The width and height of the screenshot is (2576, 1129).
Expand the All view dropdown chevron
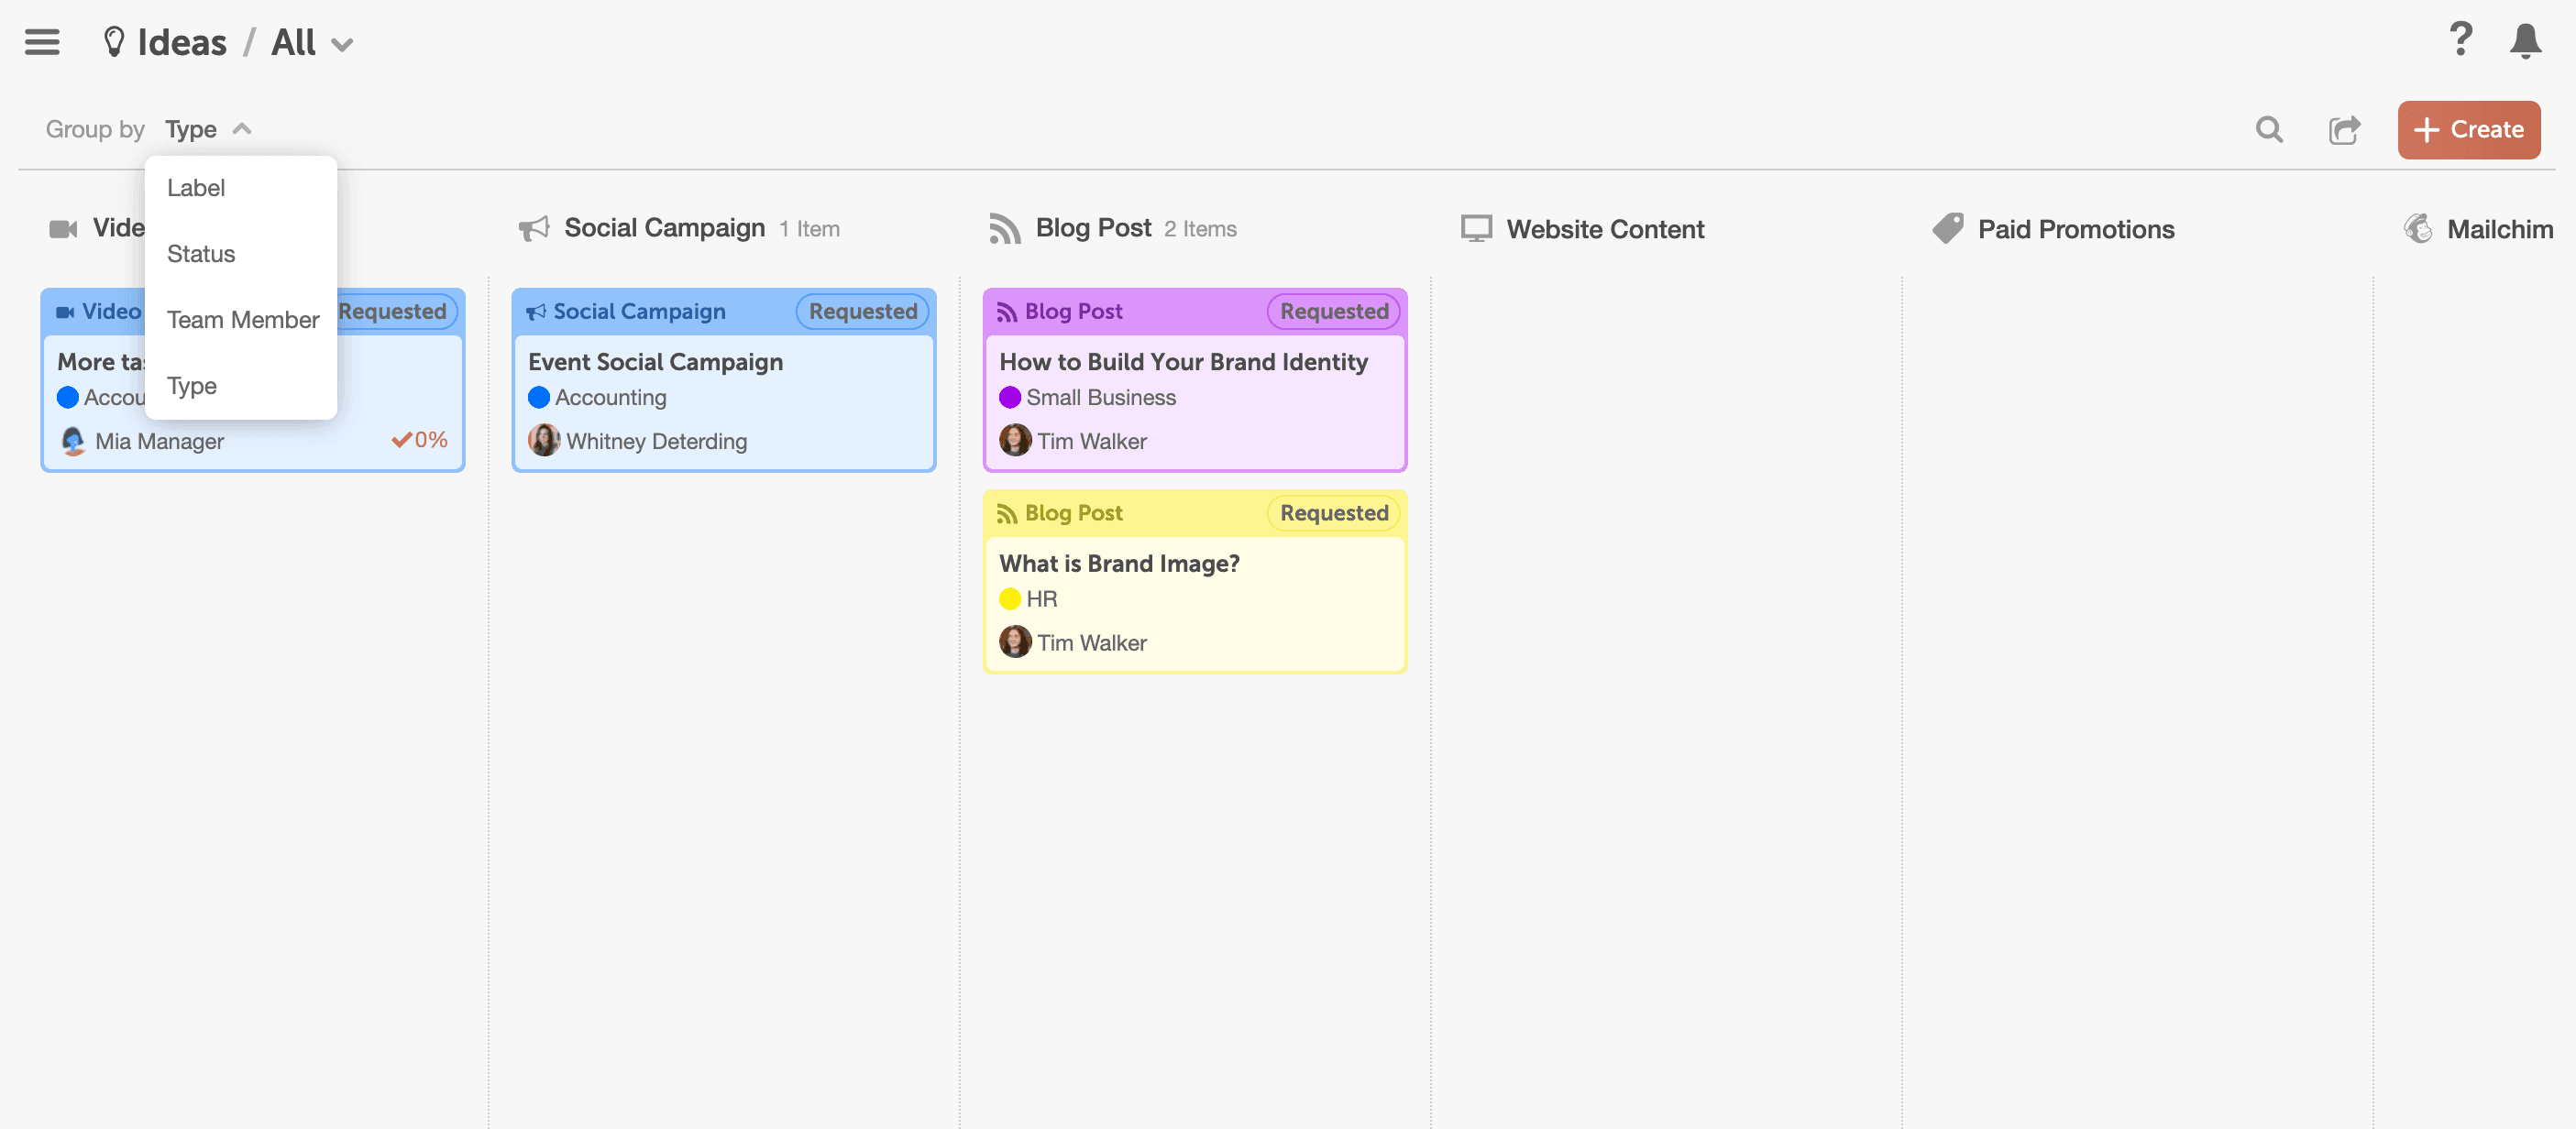click(342, 45)
